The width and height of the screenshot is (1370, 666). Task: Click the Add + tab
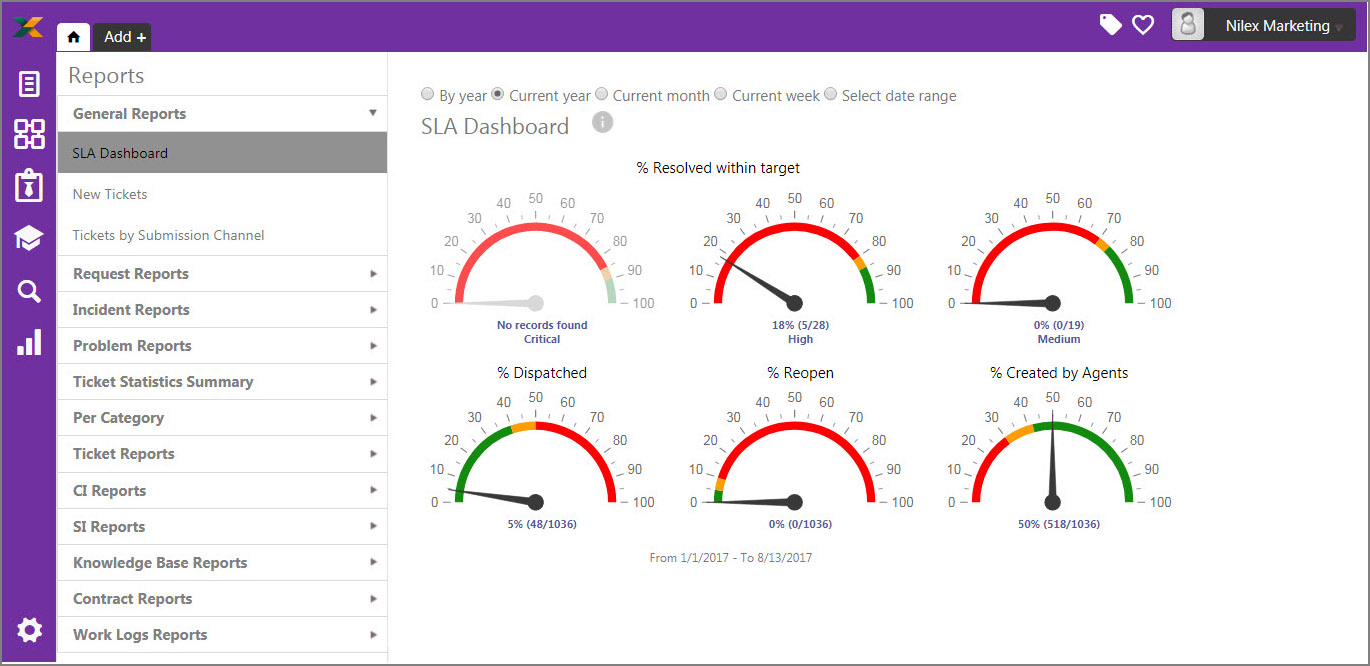click(124, 37)
